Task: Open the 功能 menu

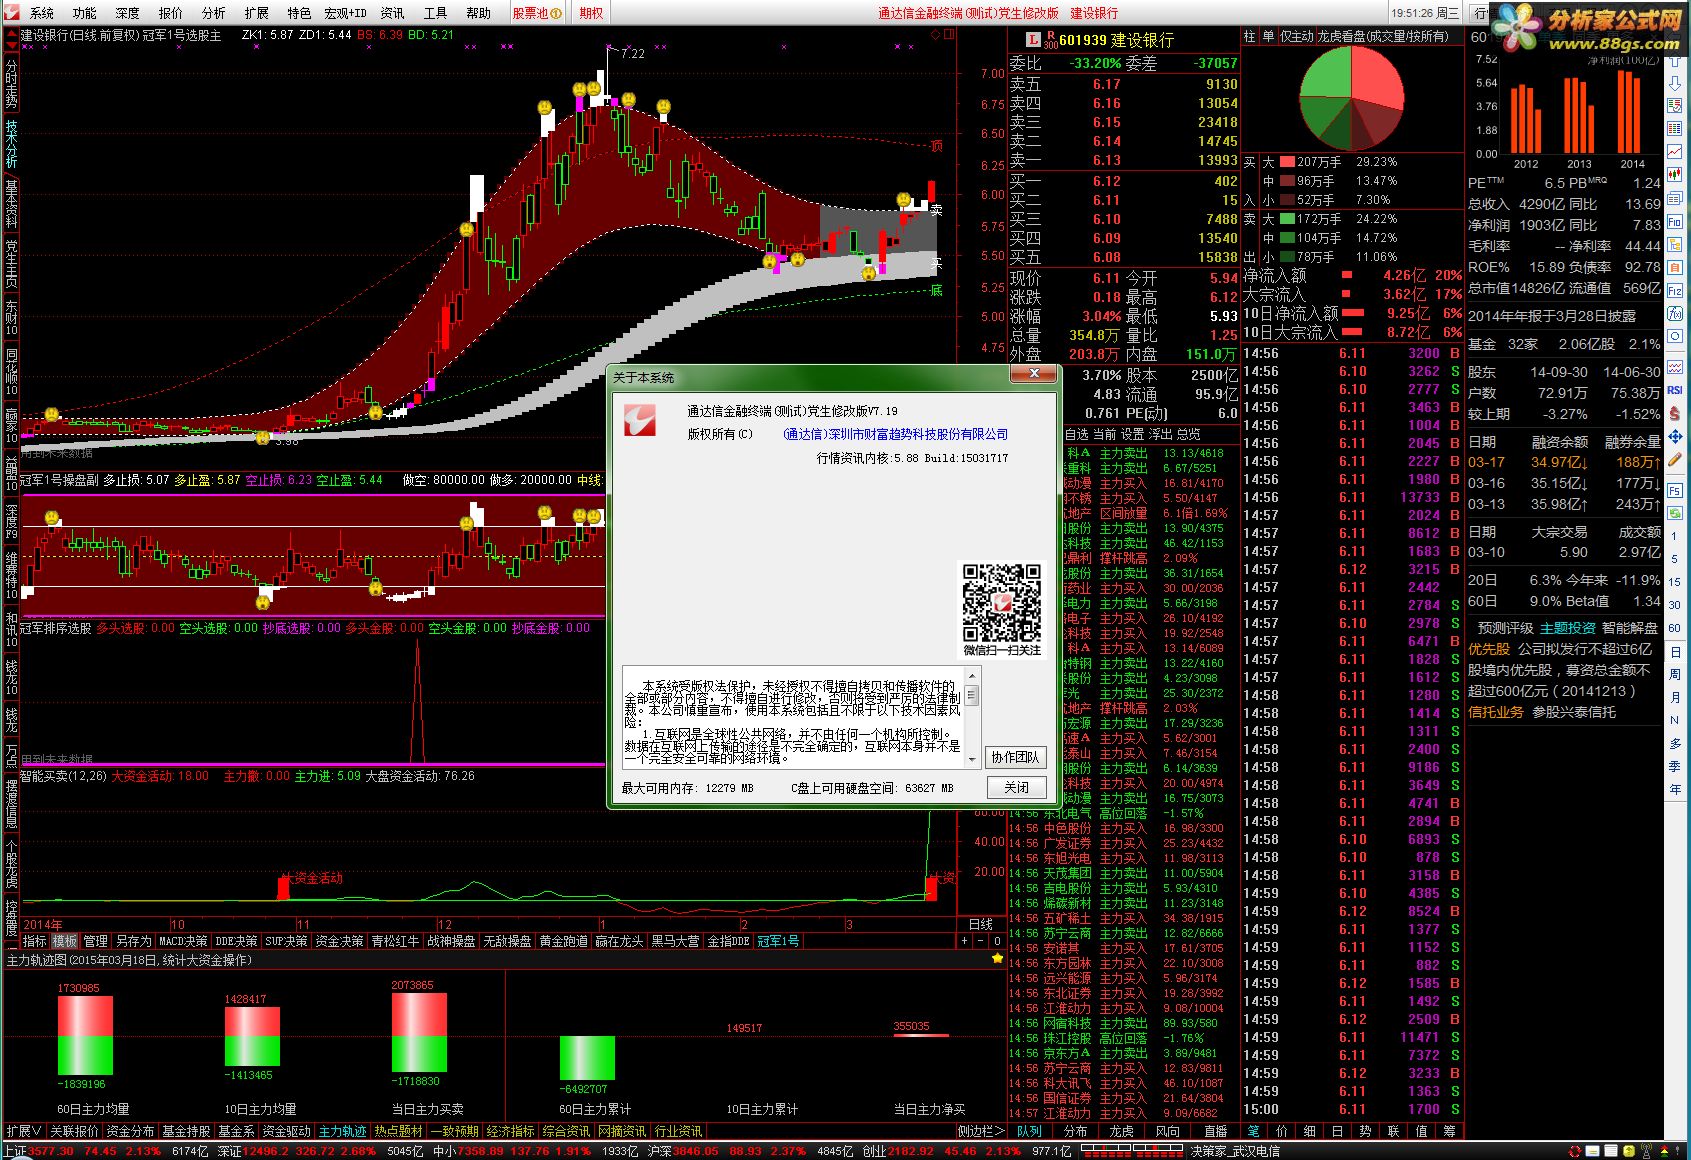Action: pyautogui.click(x=85, y=13)
